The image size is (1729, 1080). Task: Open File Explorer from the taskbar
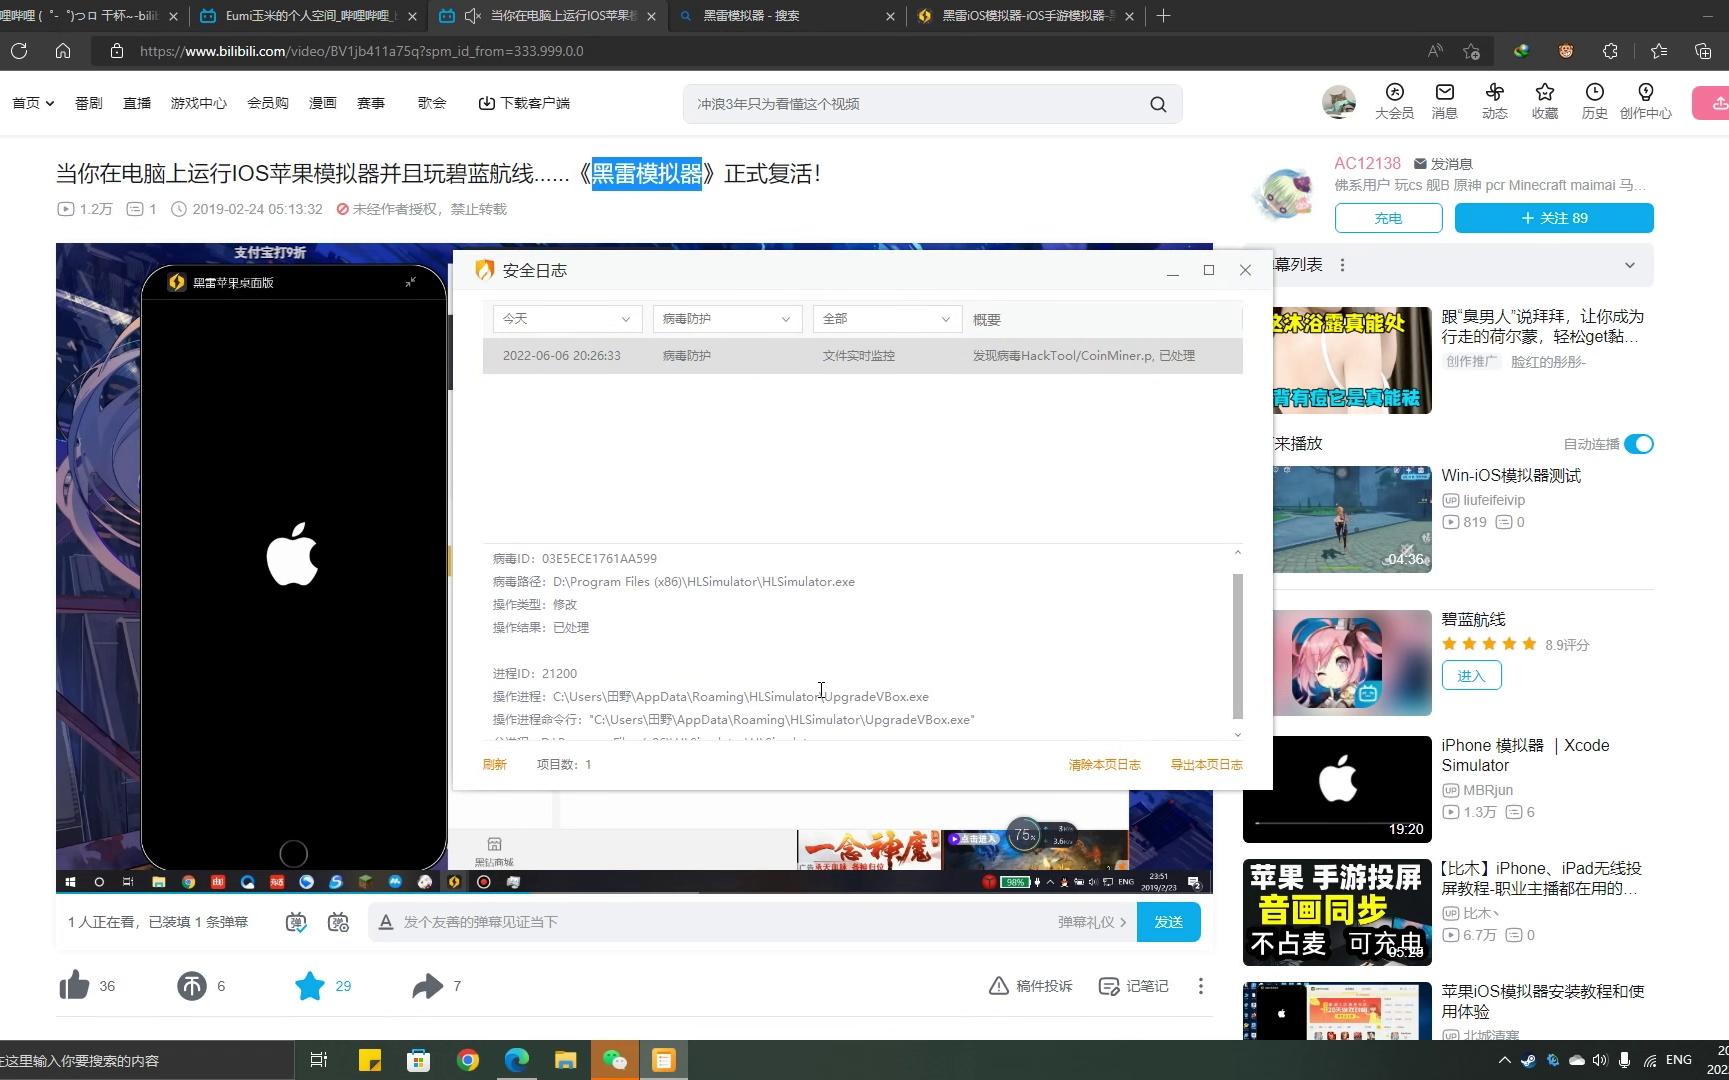click(566, 1060)
